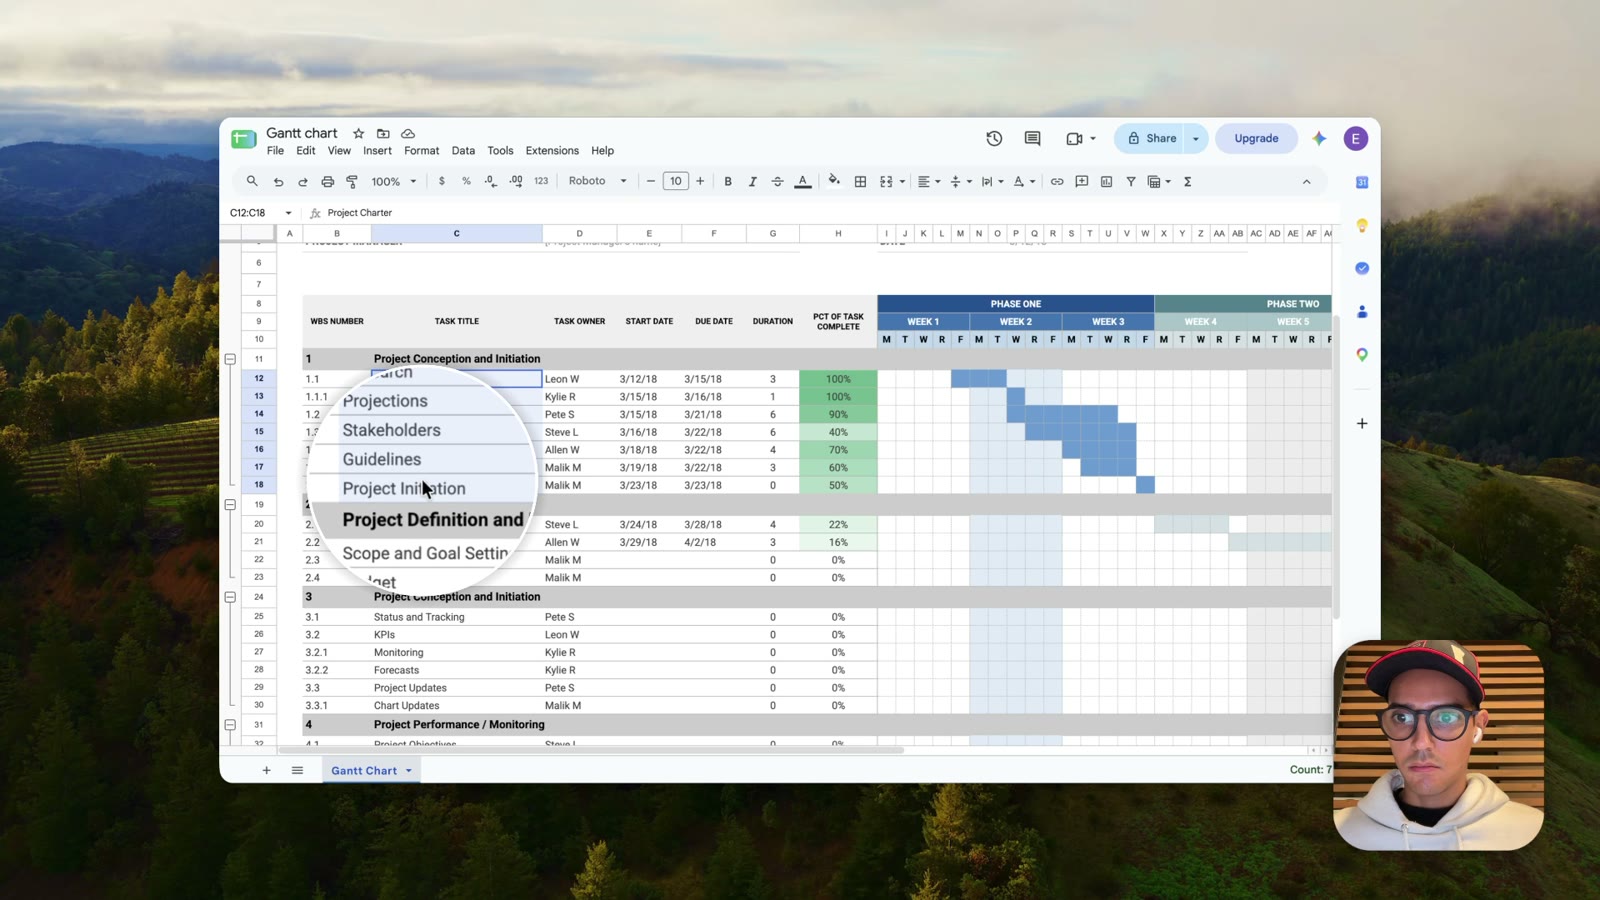
Task: Click the Gemini sparkle icon
Action: (1319, 139)
